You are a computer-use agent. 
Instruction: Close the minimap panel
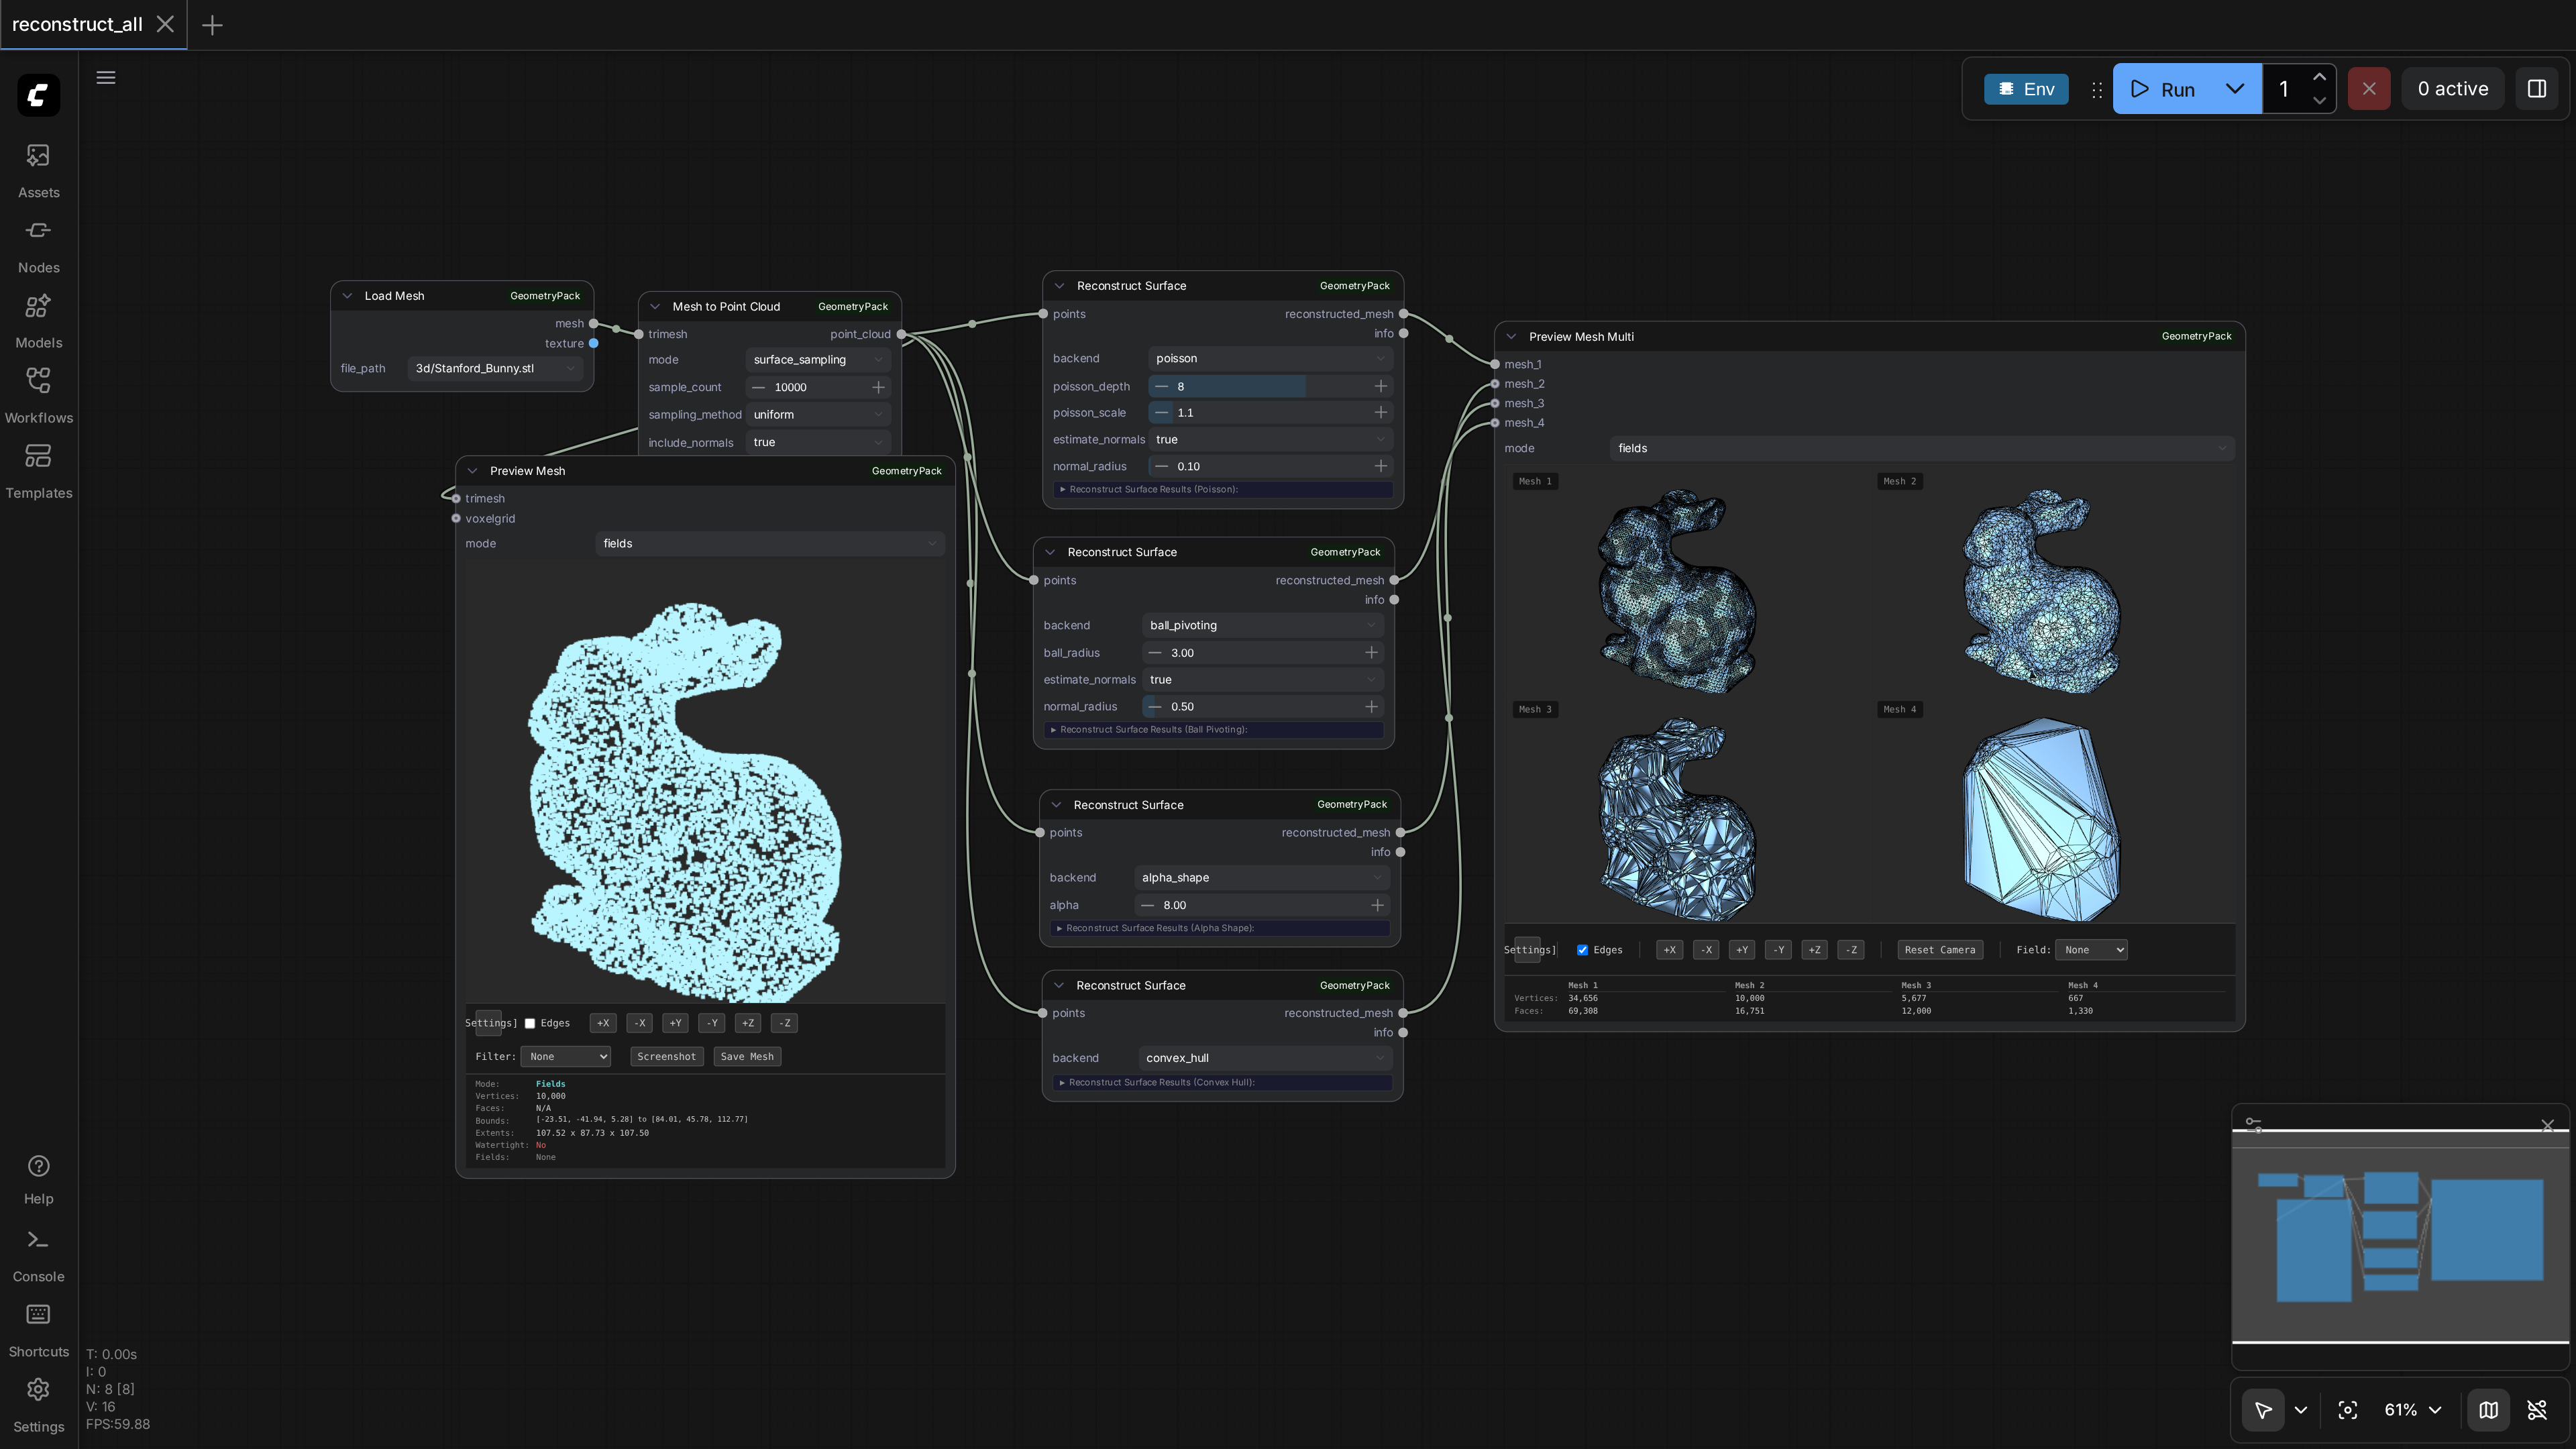[x=2548, y=1126]
